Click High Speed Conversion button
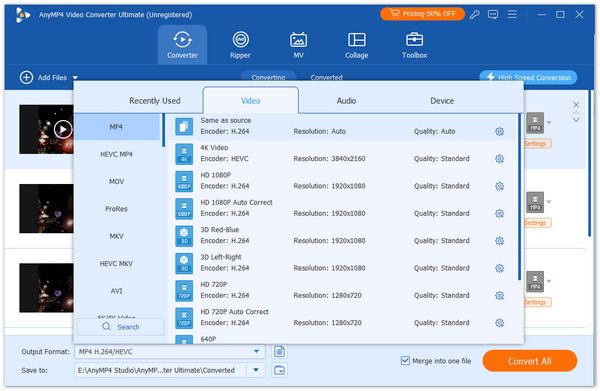The image size is (600, 391). tap(528, 77)
